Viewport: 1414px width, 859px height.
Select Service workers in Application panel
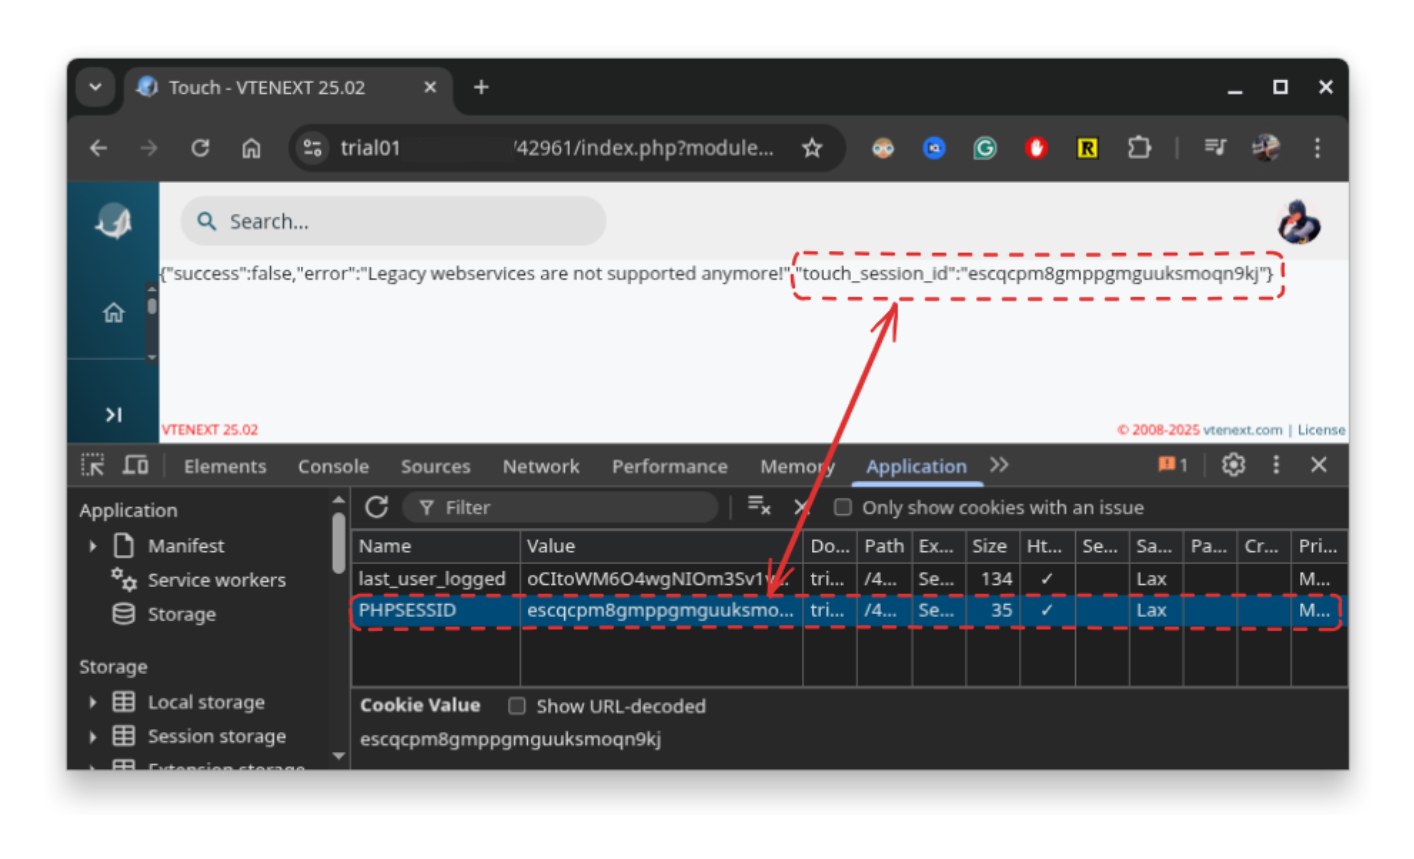coord(216,580)
